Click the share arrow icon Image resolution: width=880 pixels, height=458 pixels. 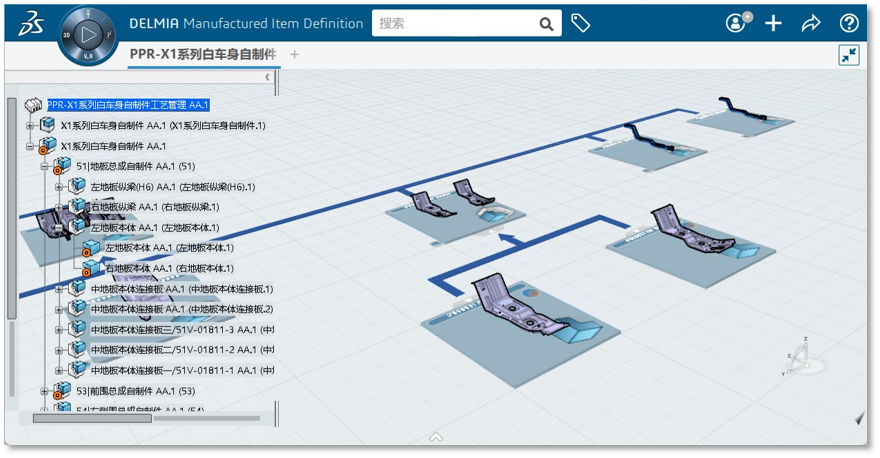[811, 23]
